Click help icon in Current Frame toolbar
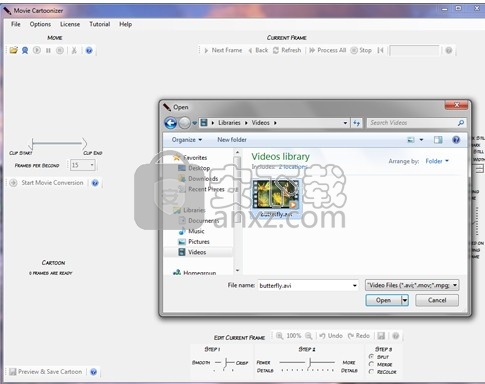 coord(449,50)
